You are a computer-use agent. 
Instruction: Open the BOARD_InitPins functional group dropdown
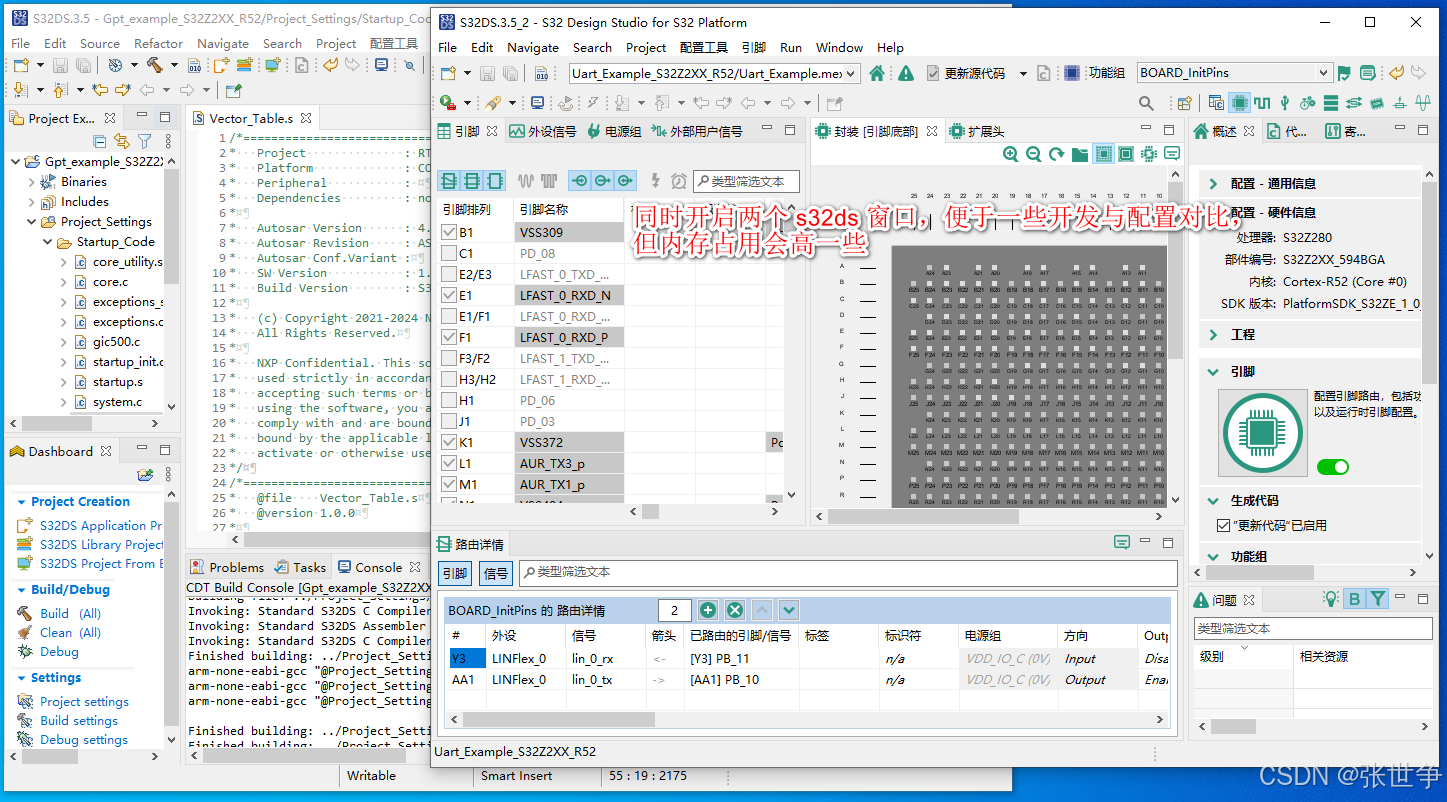pos(1324,73)
